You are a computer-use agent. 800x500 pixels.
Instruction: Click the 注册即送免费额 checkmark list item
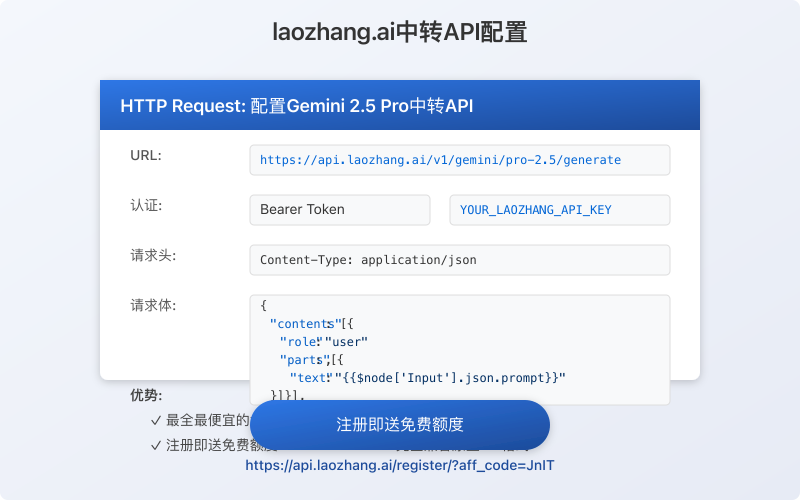pos(214,445)
